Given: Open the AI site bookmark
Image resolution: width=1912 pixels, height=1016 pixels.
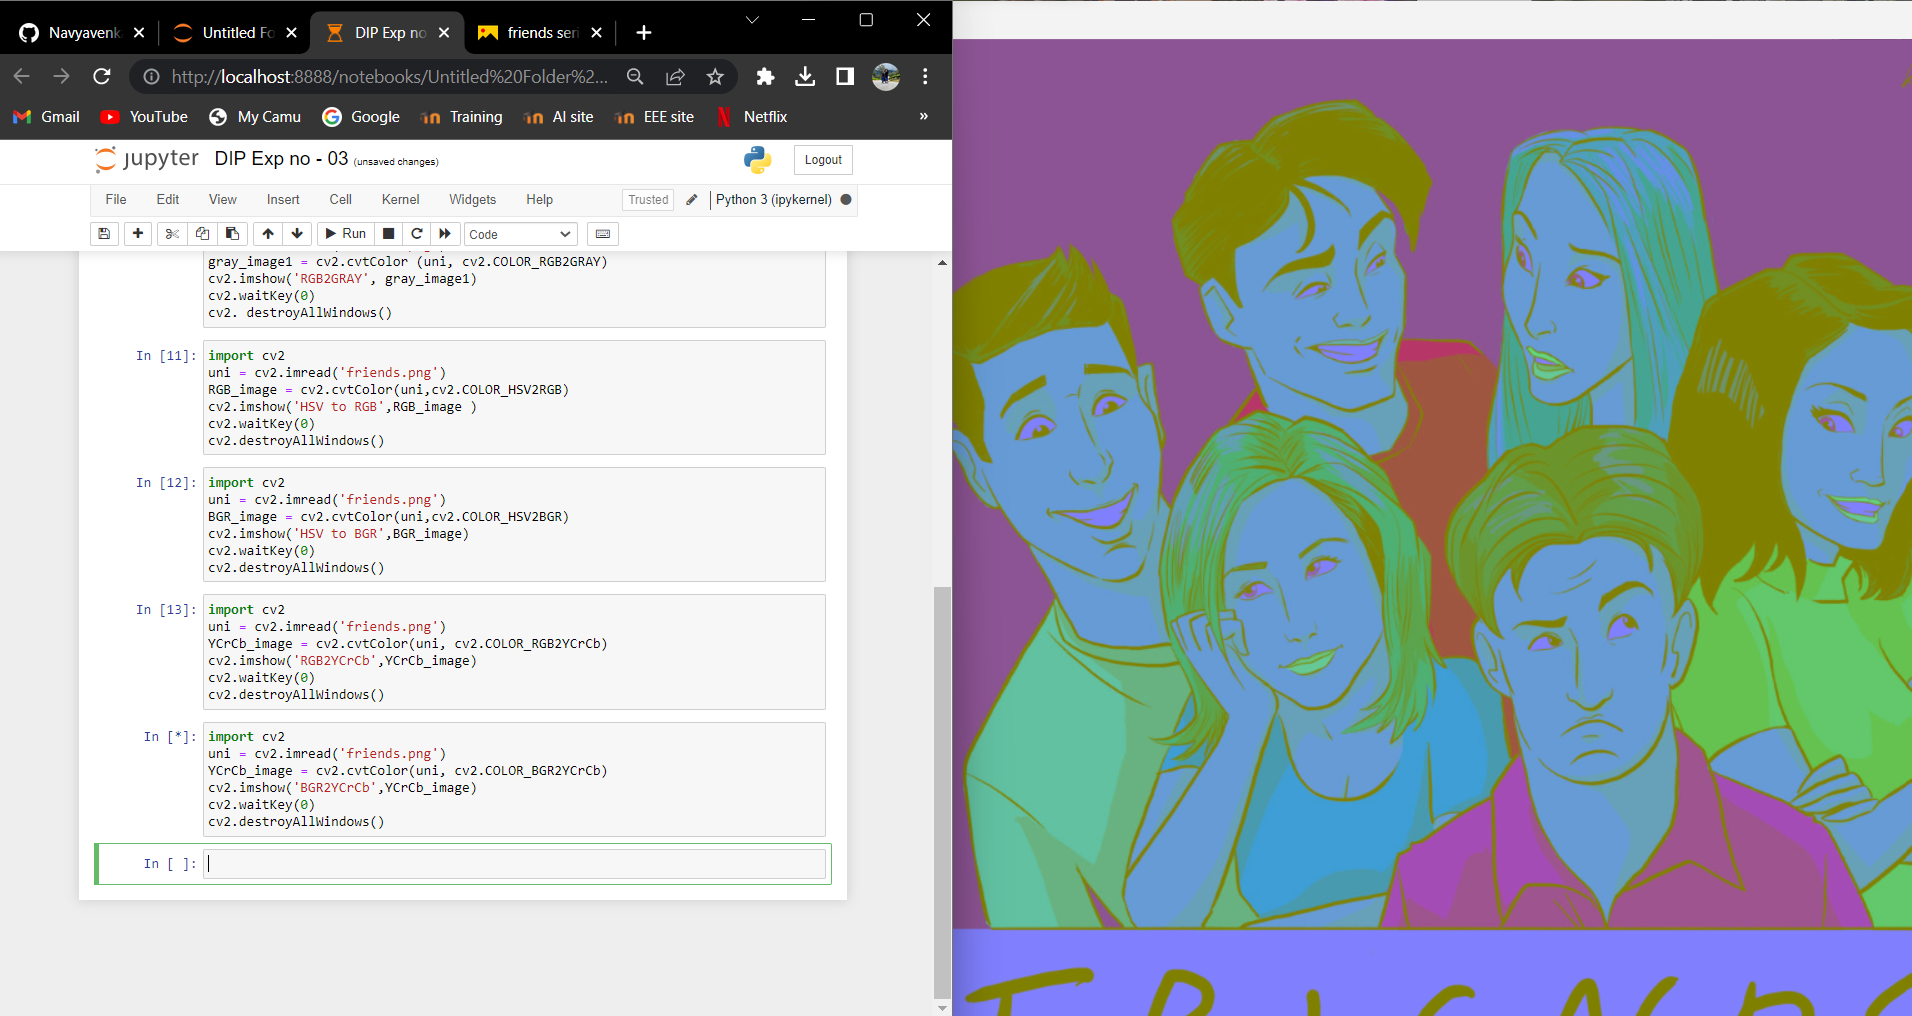Looking at the screenshot, I should (559, 117).
